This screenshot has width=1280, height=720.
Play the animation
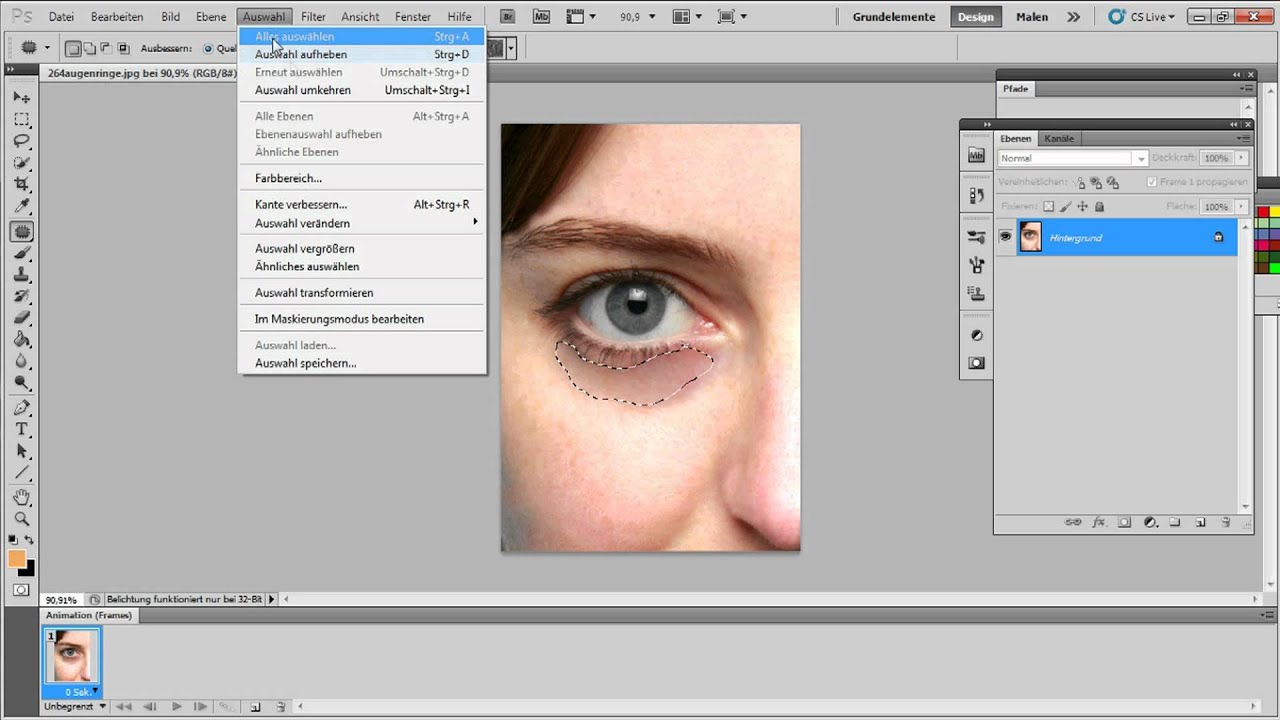pyautogui.click(x=177, y=706)
